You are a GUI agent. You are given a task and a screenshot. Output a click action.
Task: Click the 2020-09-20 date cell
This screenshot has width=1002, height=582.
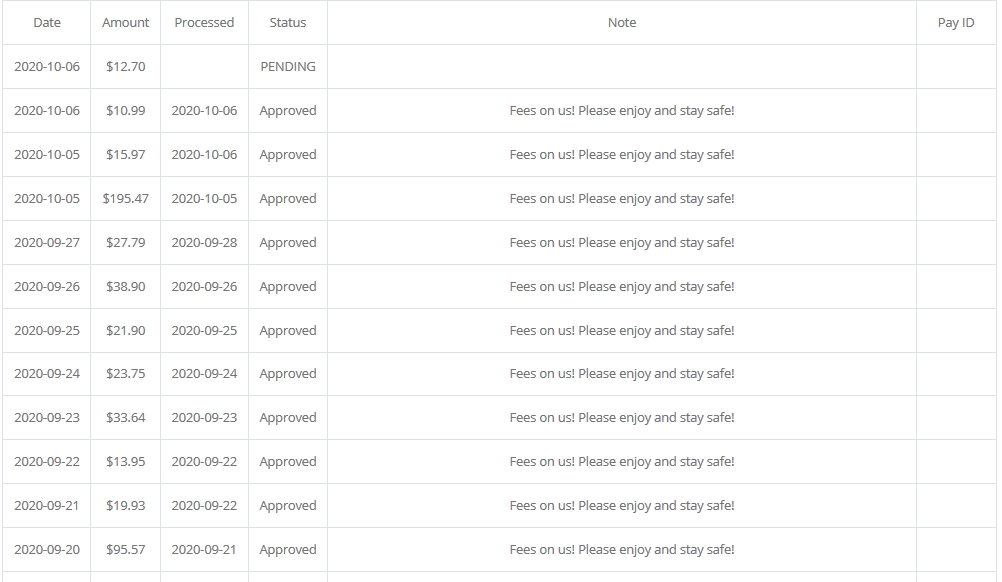pos(47,550)
